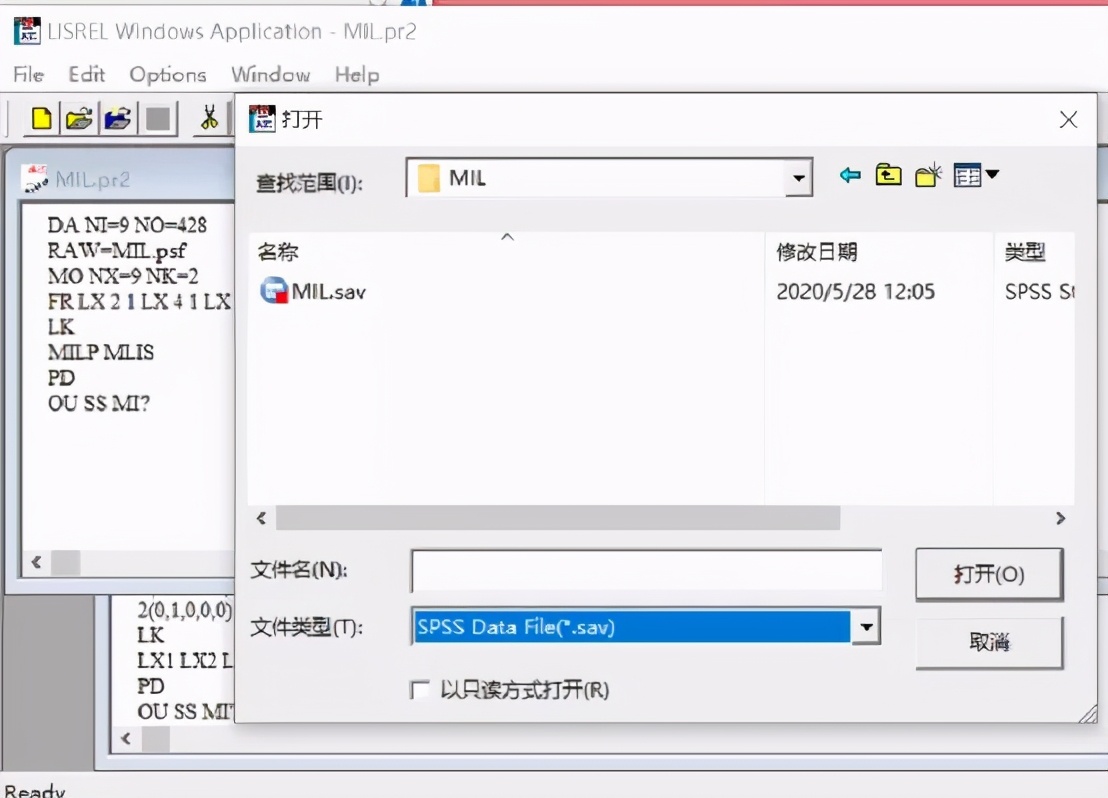Viewport: 1108px width, 798px height.
Task: Expand the view options arrow next to grid icon
Action: coord(989,174)
